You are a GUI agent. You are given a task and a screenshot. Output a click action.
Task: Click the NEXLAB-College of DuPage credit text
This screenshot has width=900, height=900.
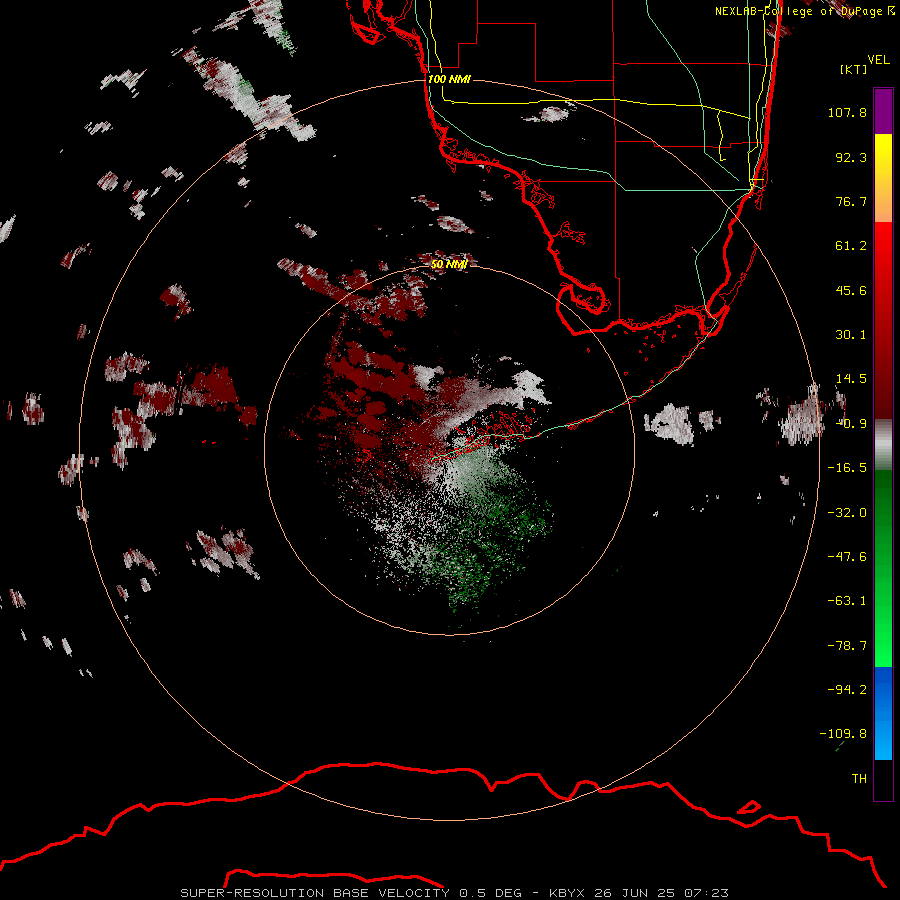click(x=805, y=11)
